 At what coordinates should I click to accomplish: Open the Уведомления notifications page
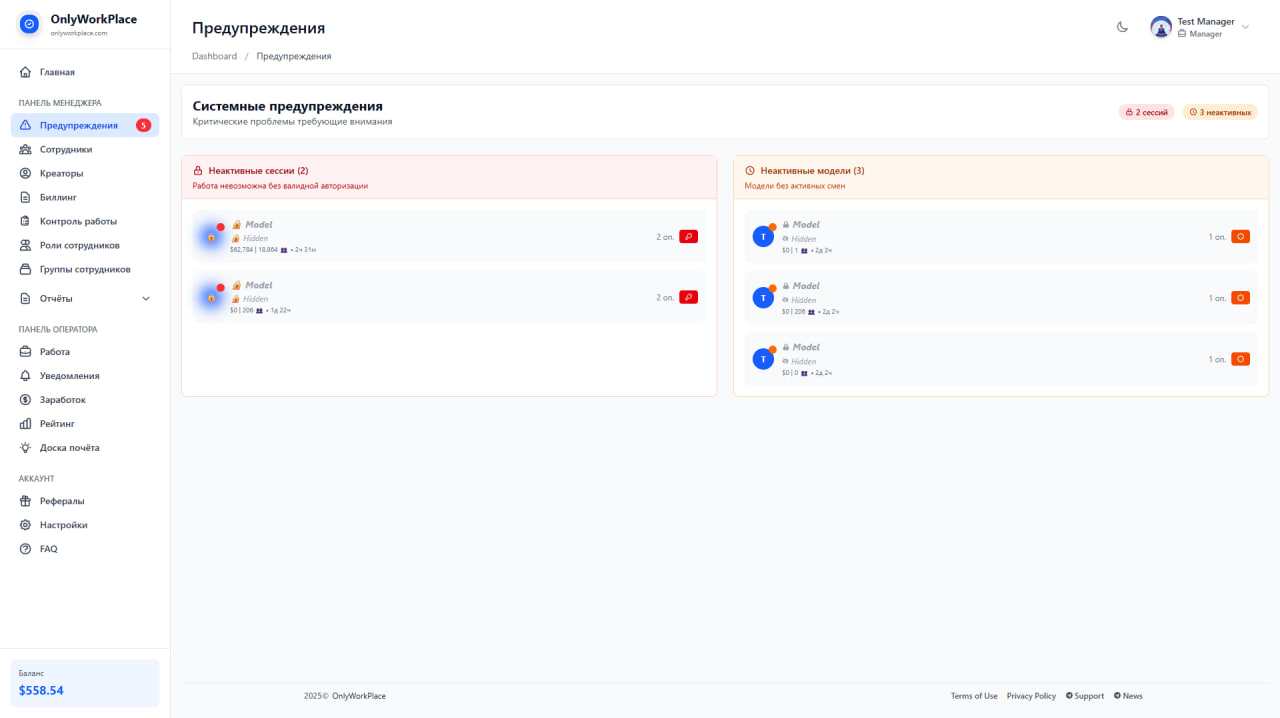point(67,375)
